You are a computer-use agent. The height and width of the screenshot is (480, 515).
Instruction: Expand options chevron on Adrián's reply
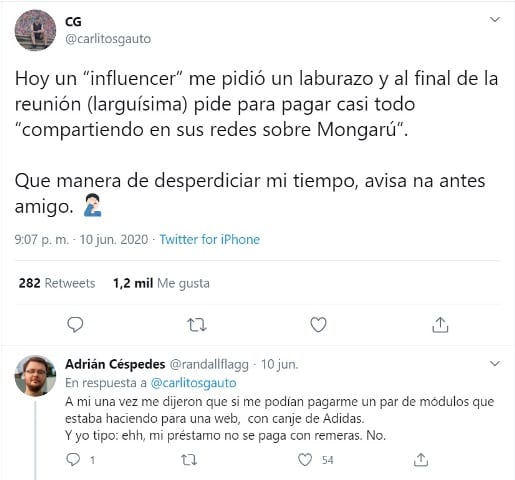pyautogui.click(x=495, y=363)
